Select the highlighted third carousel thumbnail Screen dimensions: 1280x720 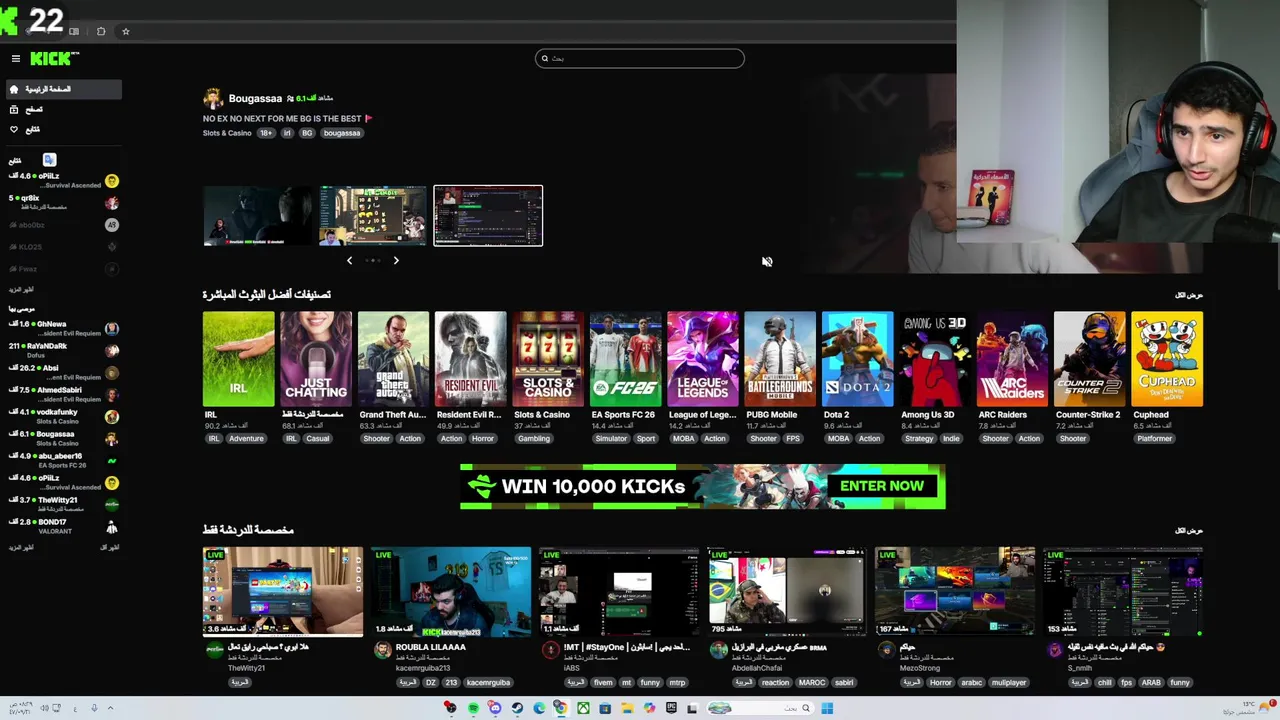point(488,215)
